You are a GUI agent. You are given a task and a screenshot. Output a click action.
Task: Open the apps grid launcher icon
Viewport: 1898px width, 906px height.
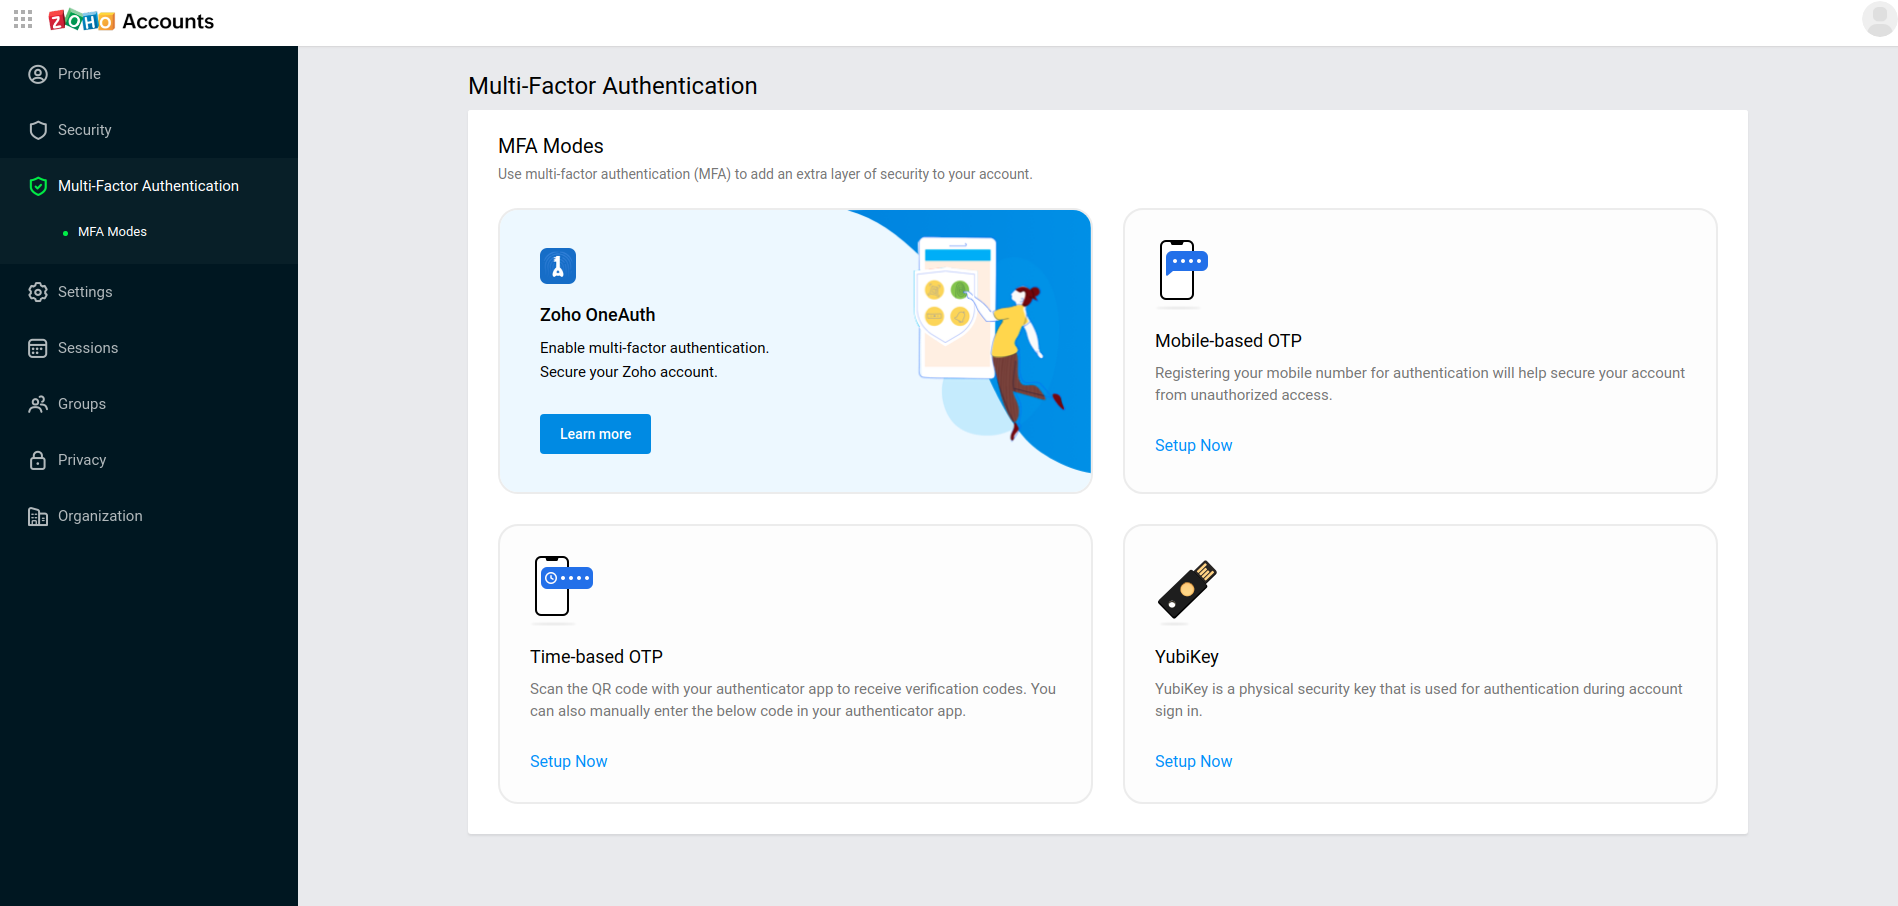click(x=23, y=20)
